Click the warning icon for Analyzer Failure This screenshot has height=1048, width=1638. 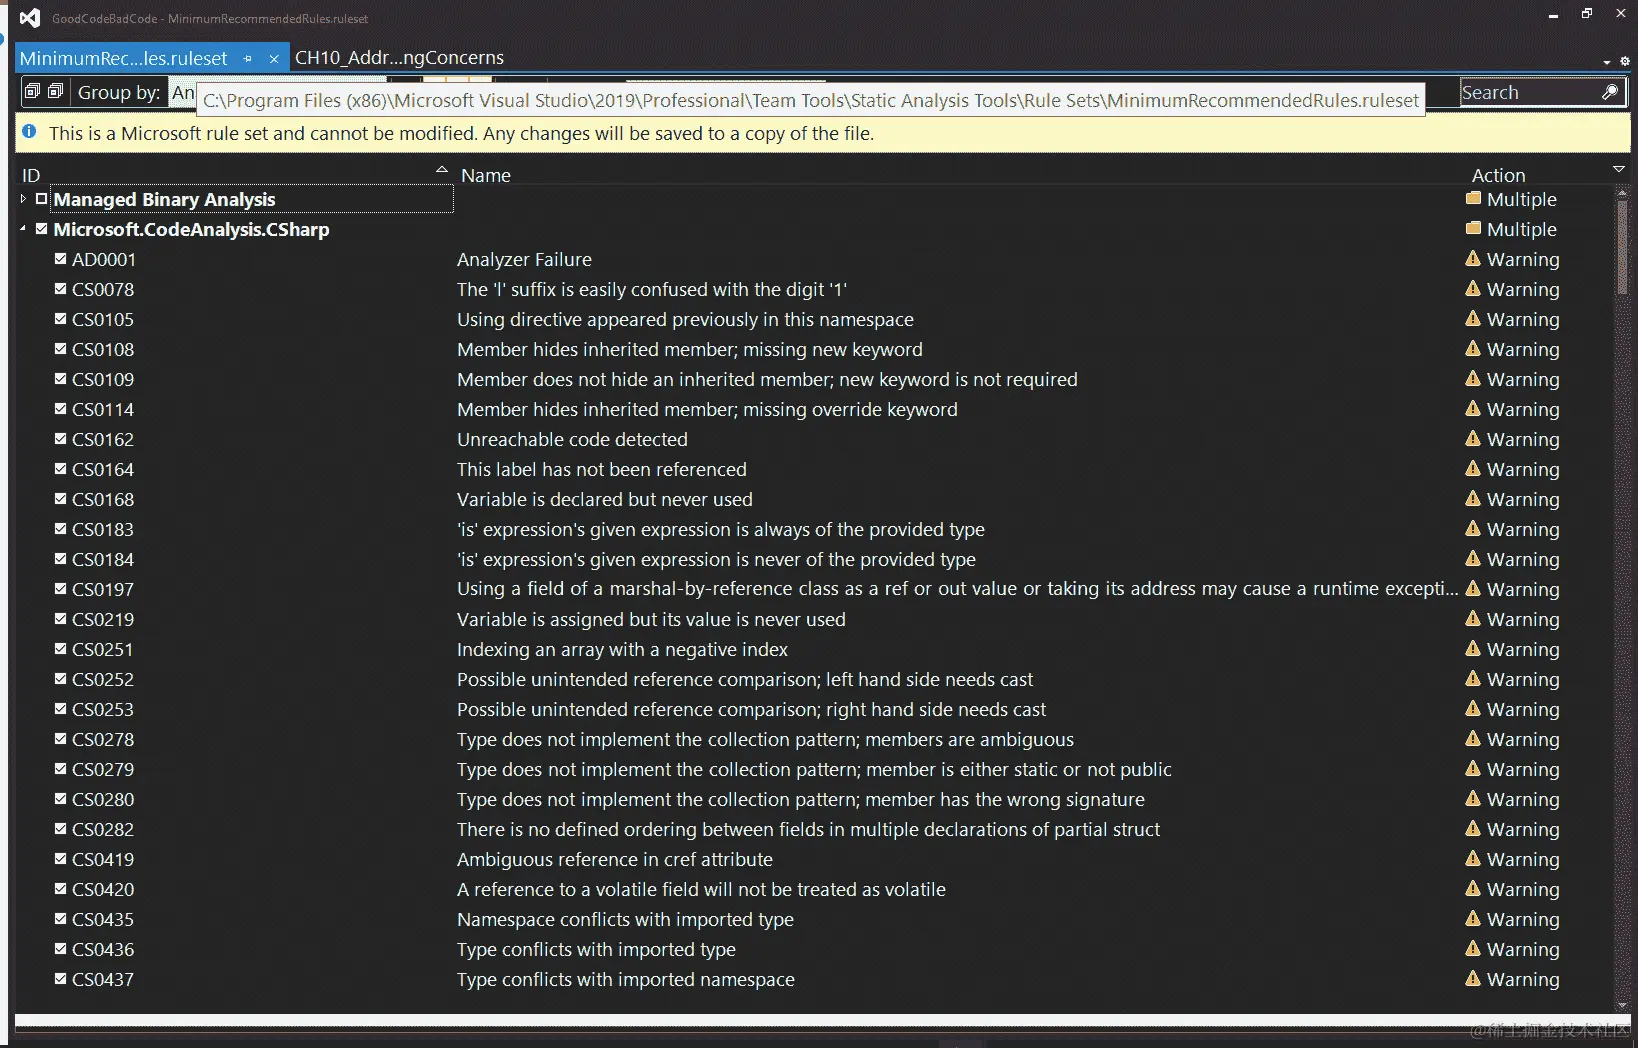point(1473,258)
